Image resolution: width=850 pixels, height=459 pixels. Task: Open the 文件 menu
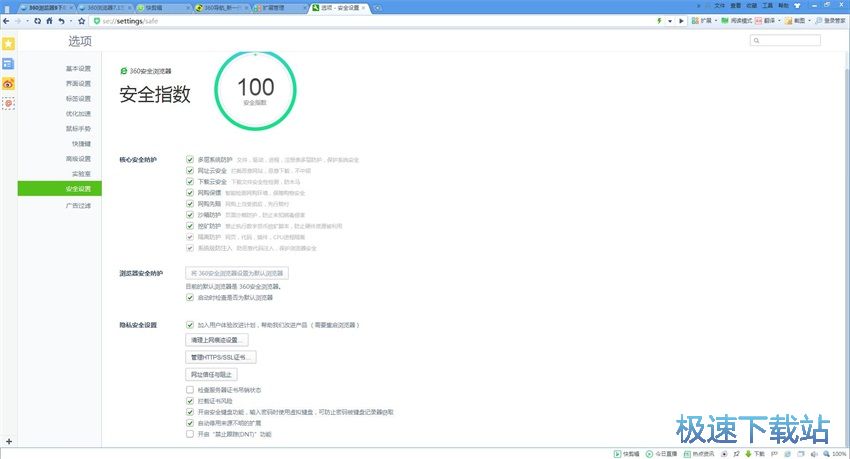719,5
